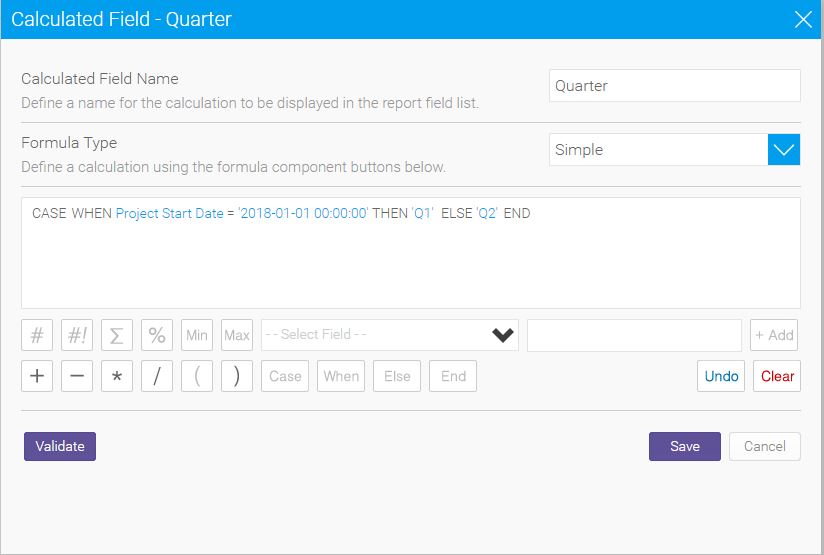824x555 pixels.
Task: Click the CASE keyword in the formula
Action: (x=49, y=213)
